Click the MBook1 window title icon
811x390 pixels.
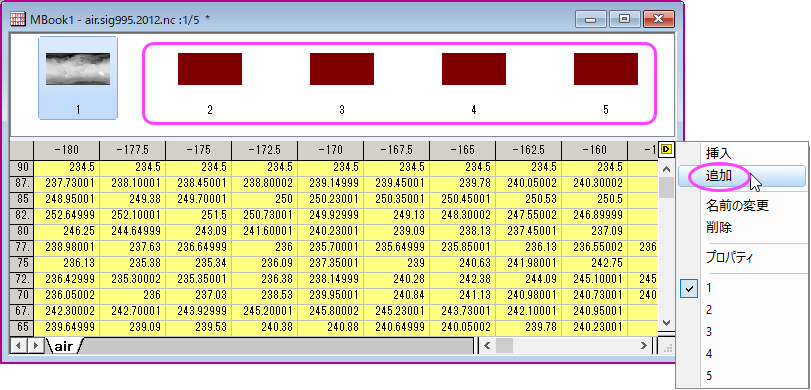[x=19, y=19]
